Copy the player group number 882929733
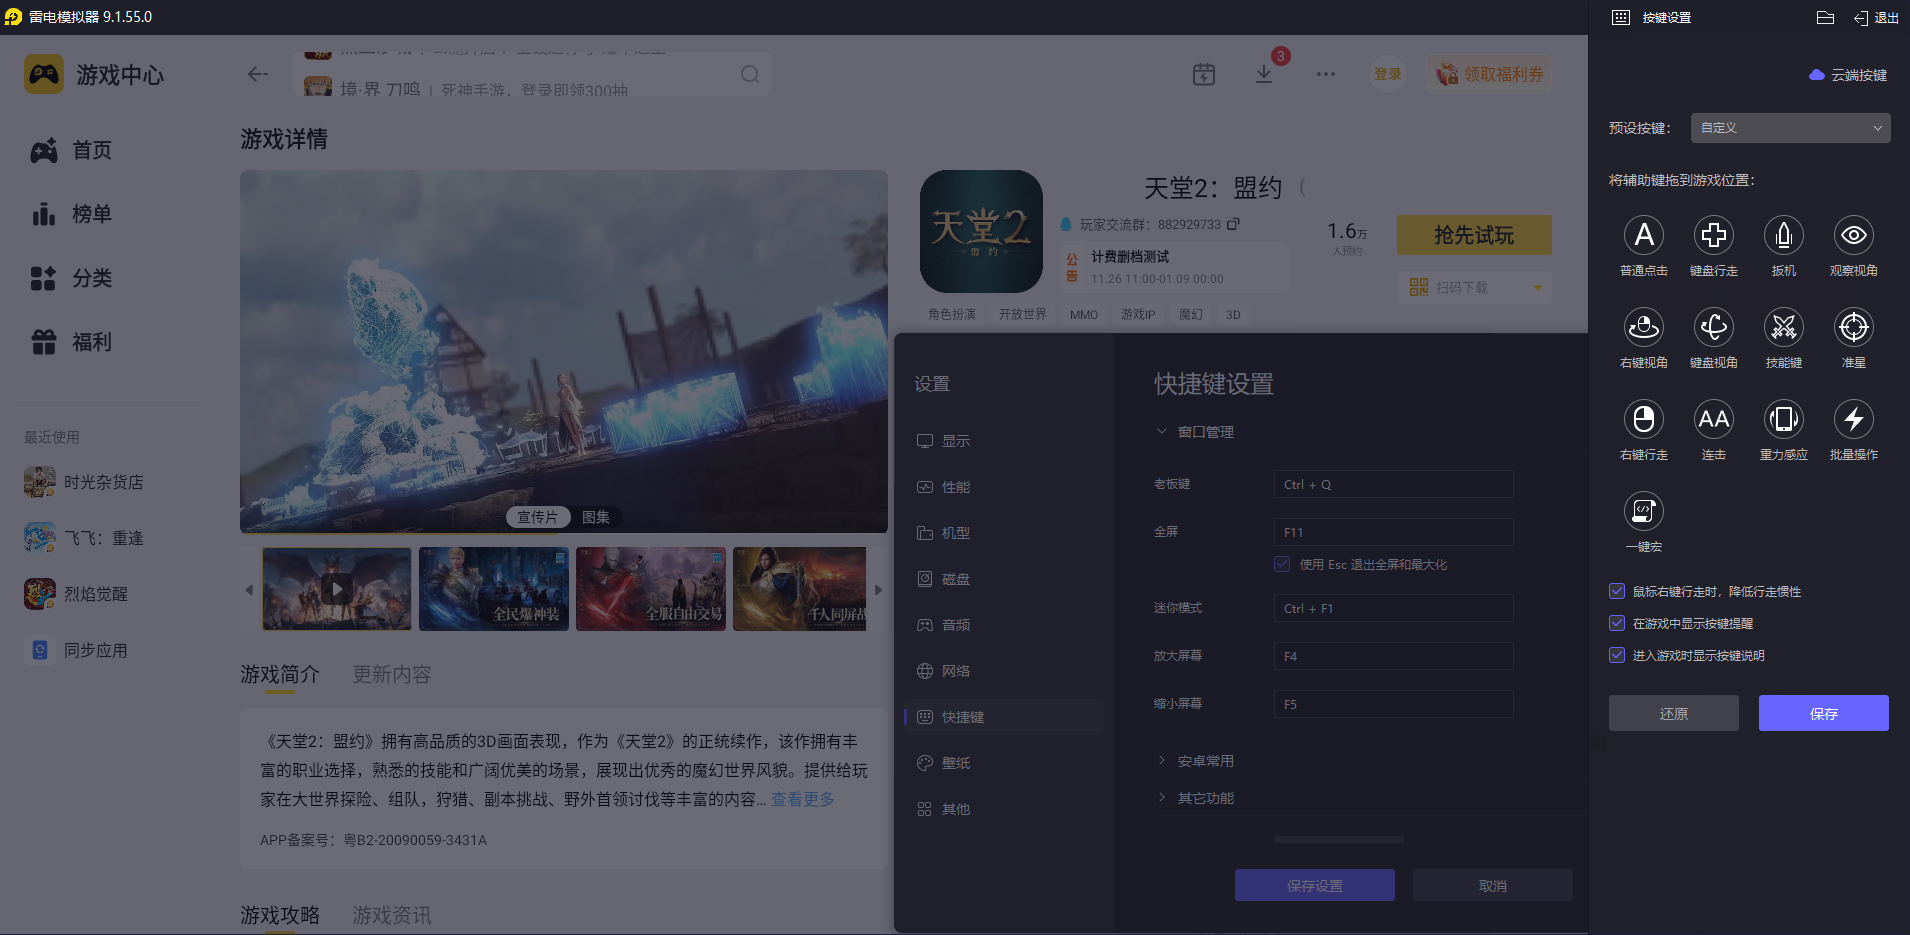Screen dimensions: 1910x935 [1233, 224]
